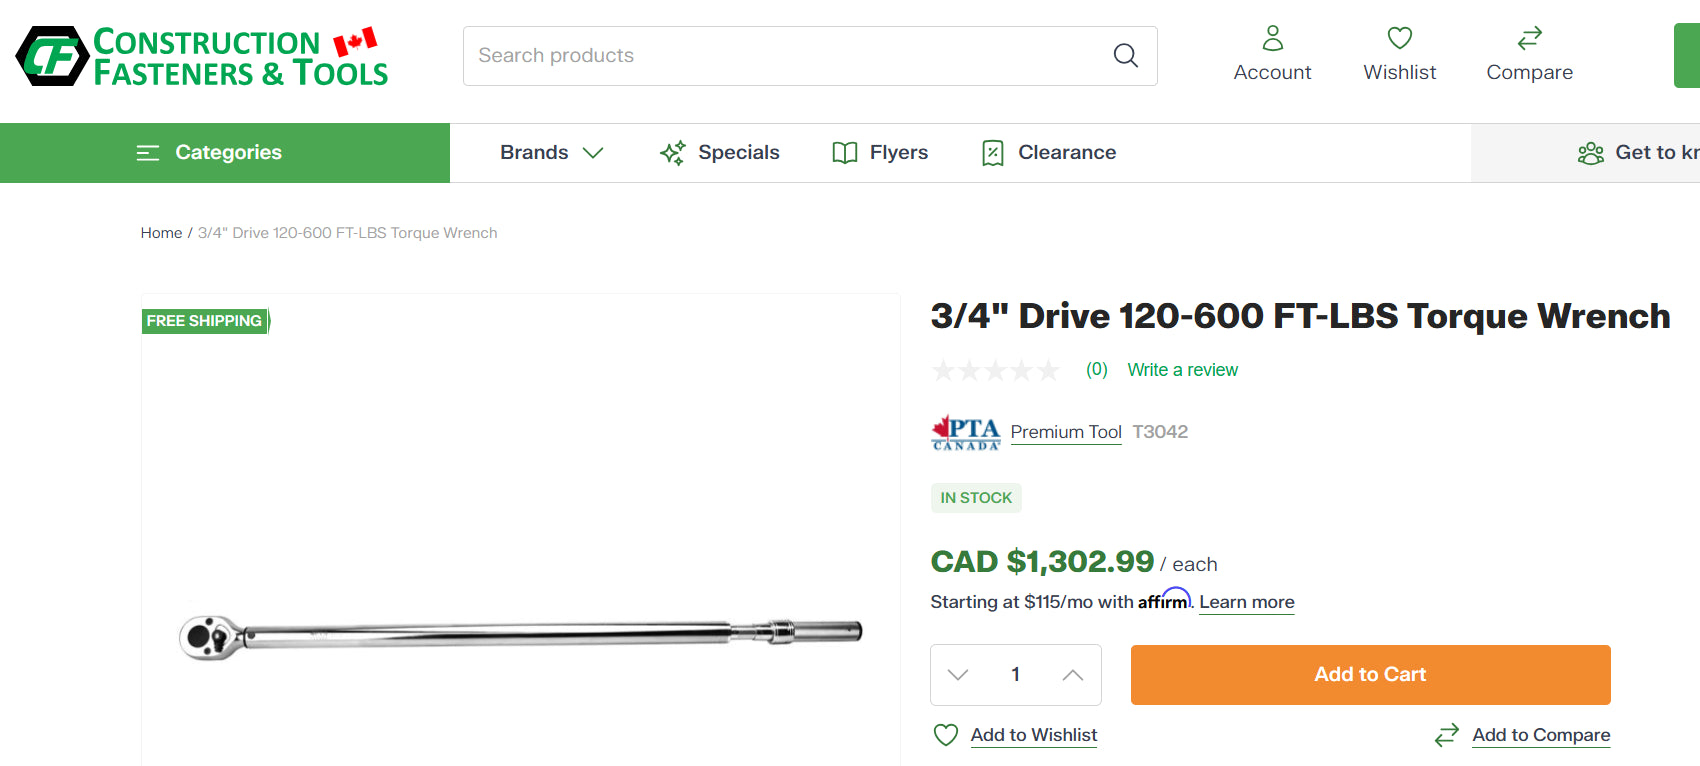Click the PTA Canada brand logo
The width and height of the screenshot is (1700, 766).
coord(965,432)
